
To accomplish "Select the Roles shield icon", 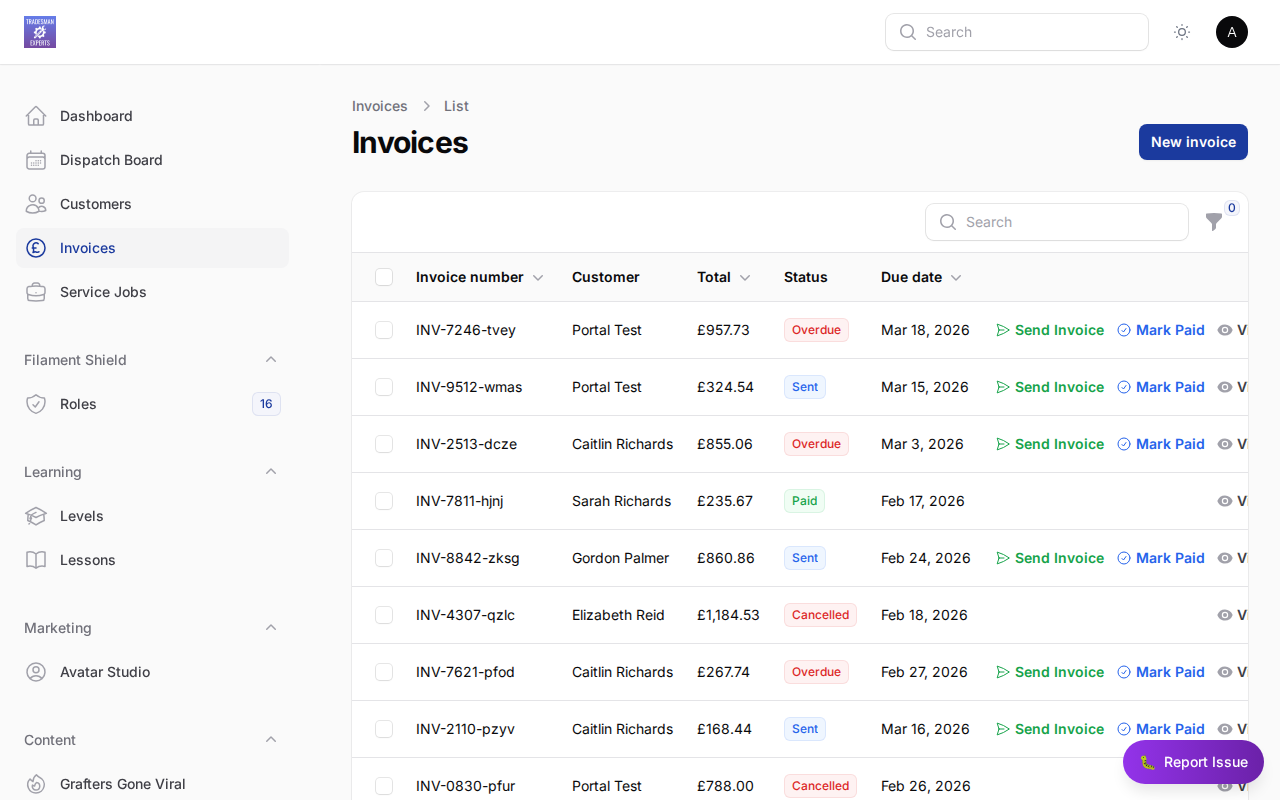I will point(36,404).
